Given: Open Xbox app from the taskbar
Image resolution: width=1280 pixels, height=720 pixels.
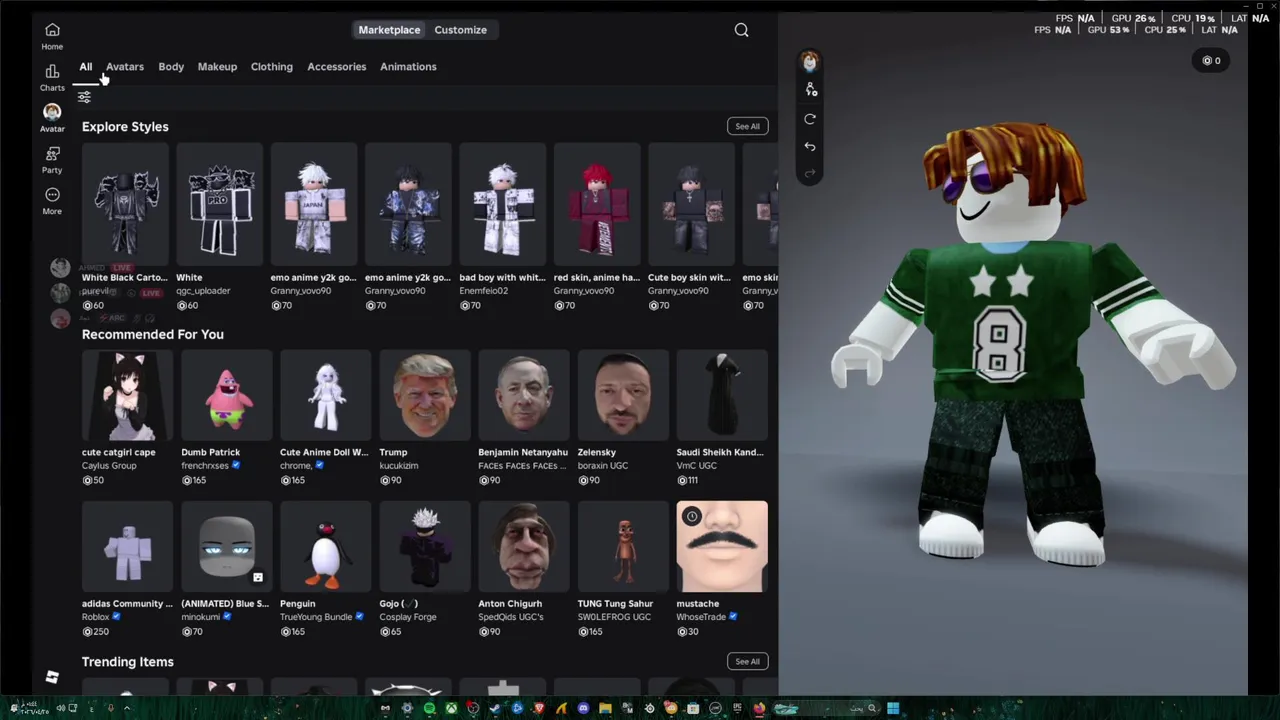Looking at the screenshot, I should [x=451, y=709].
